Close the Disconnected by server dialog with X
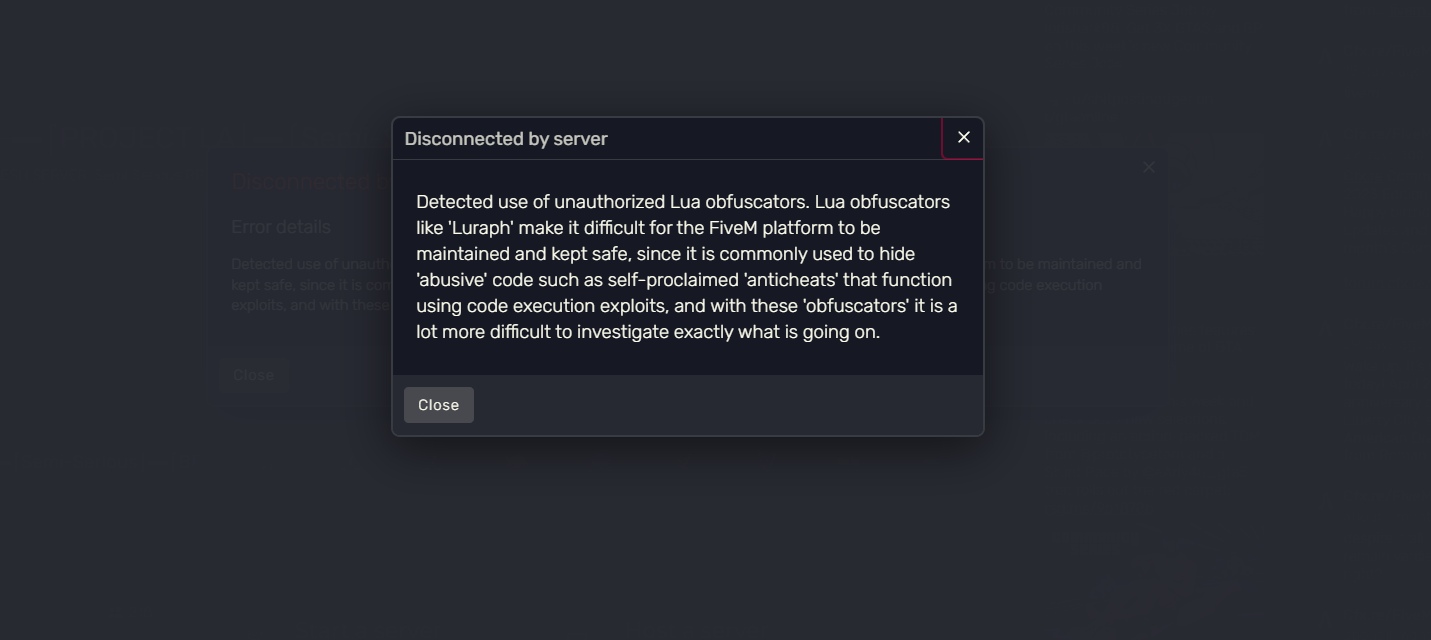Screen dimensions: 1431x640 point(963,138)
